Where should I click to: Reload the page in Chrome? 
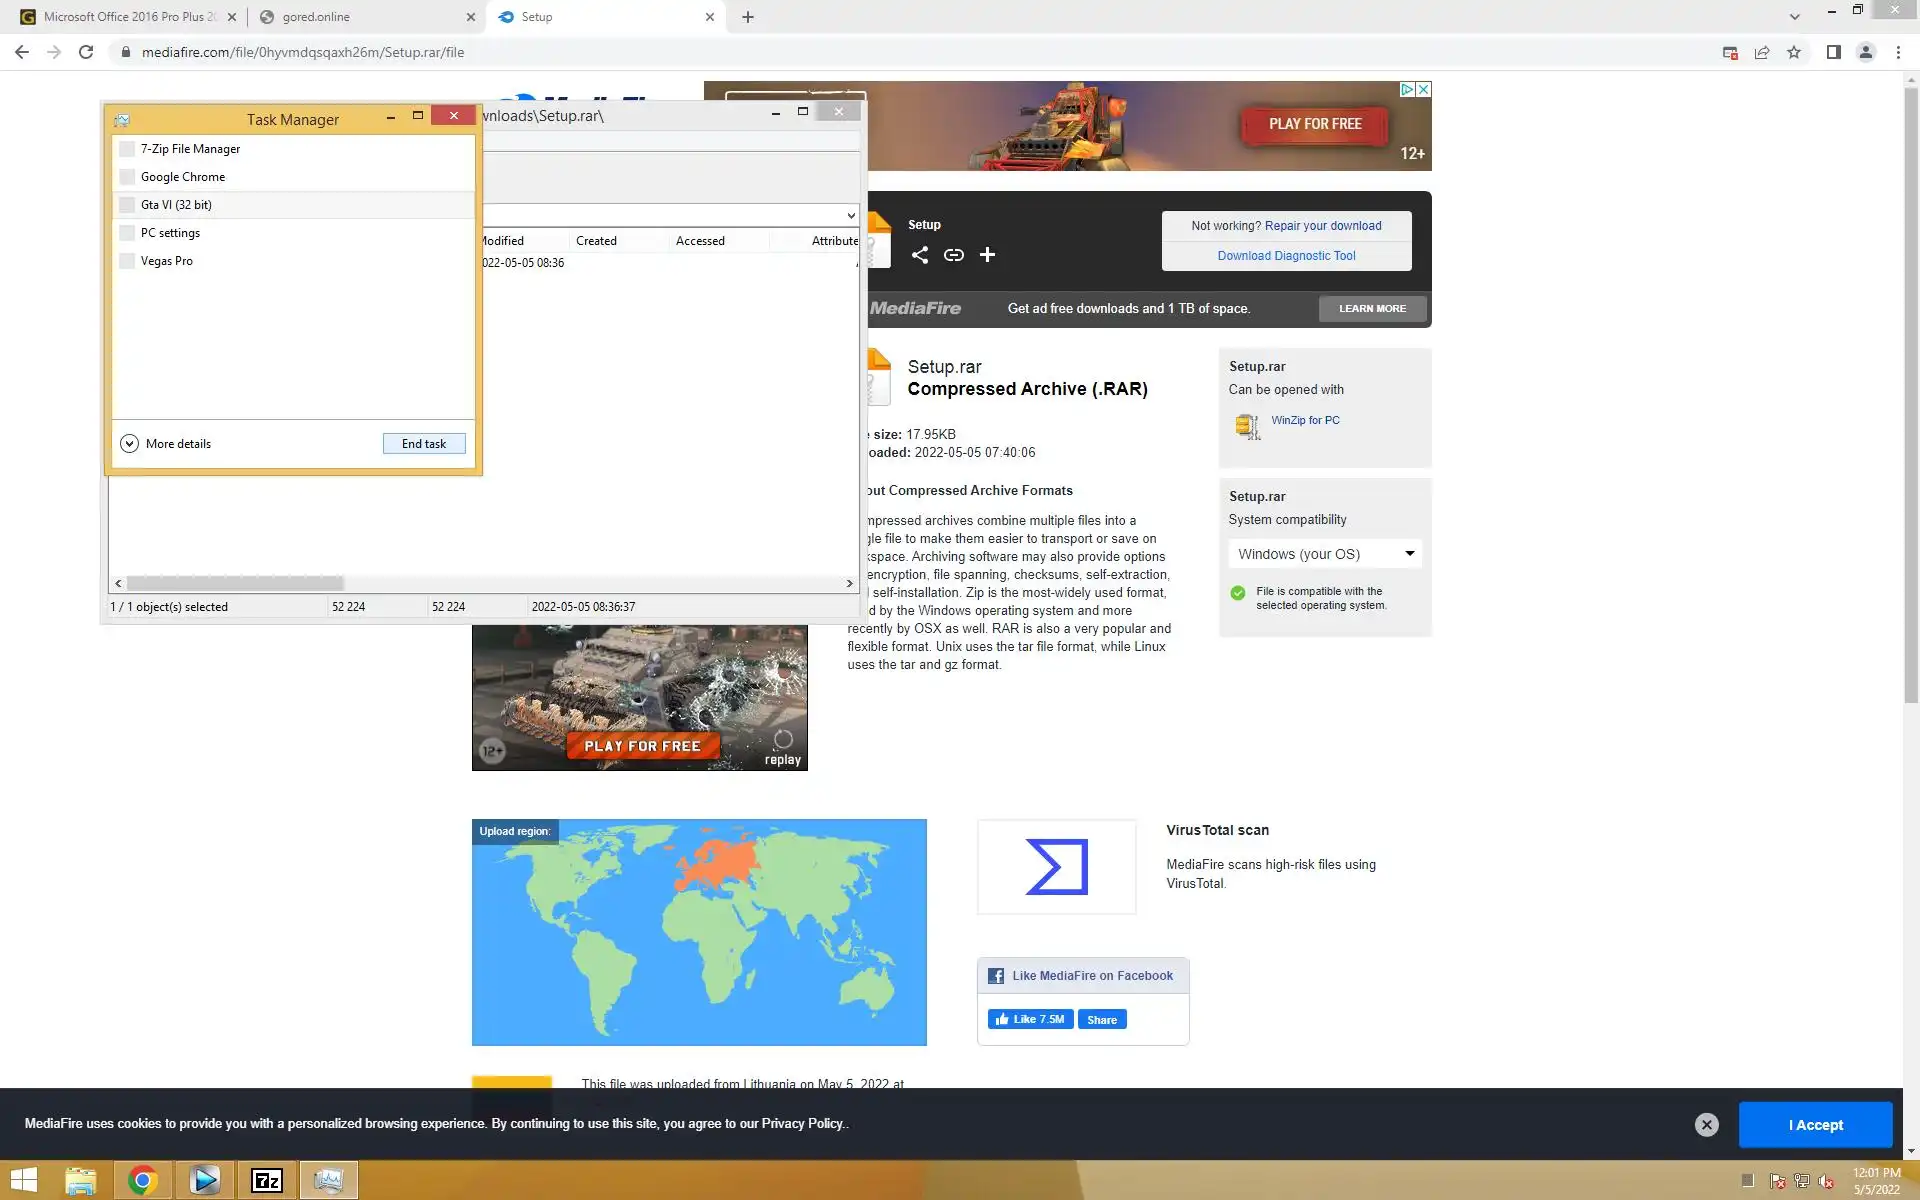click(86, 52)
